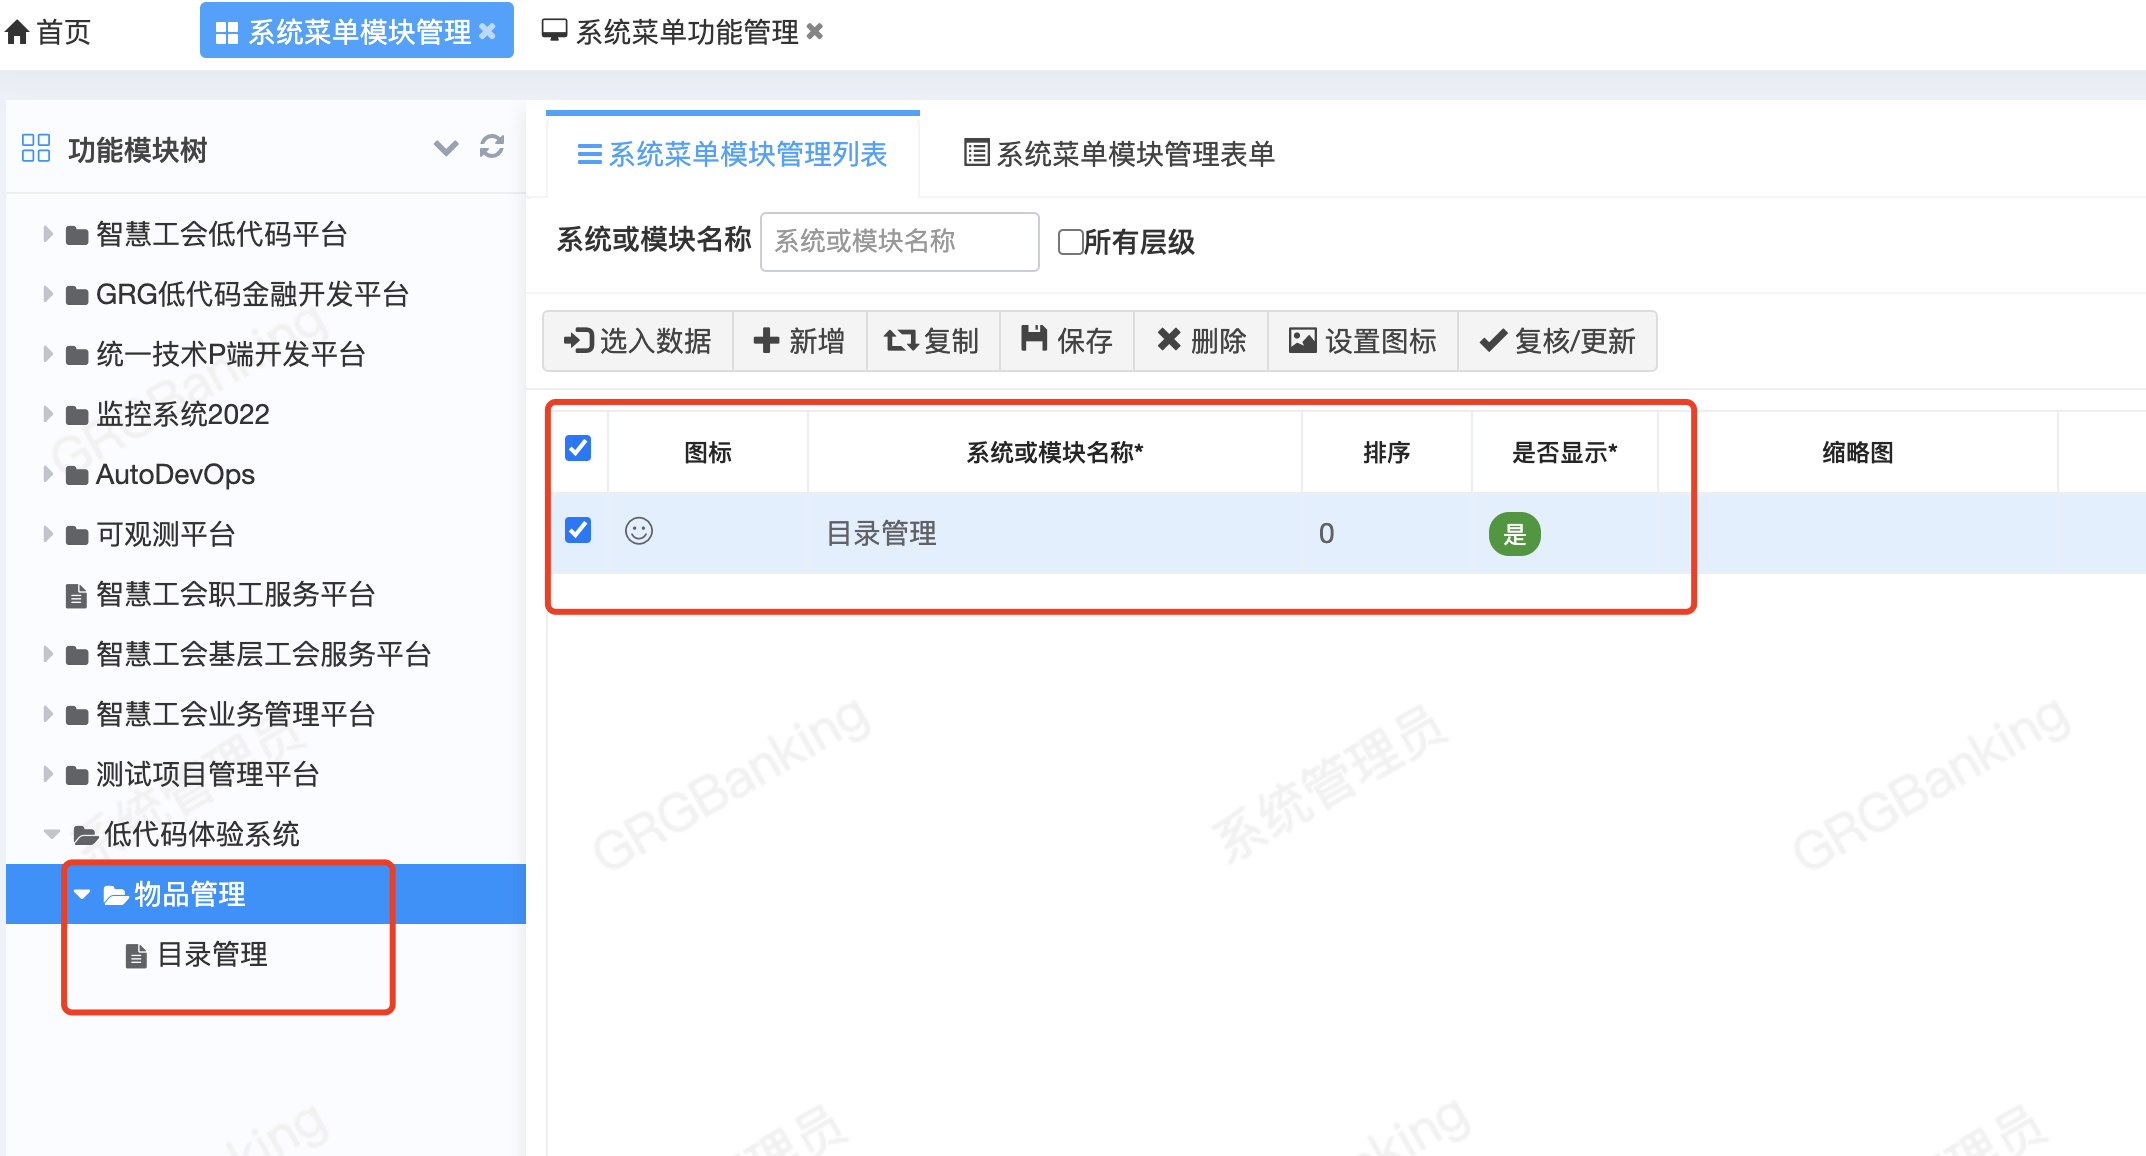Screen dimensions: 2146x1156
Task: Click the 是否显示* column header
Action: point(1565,453)
